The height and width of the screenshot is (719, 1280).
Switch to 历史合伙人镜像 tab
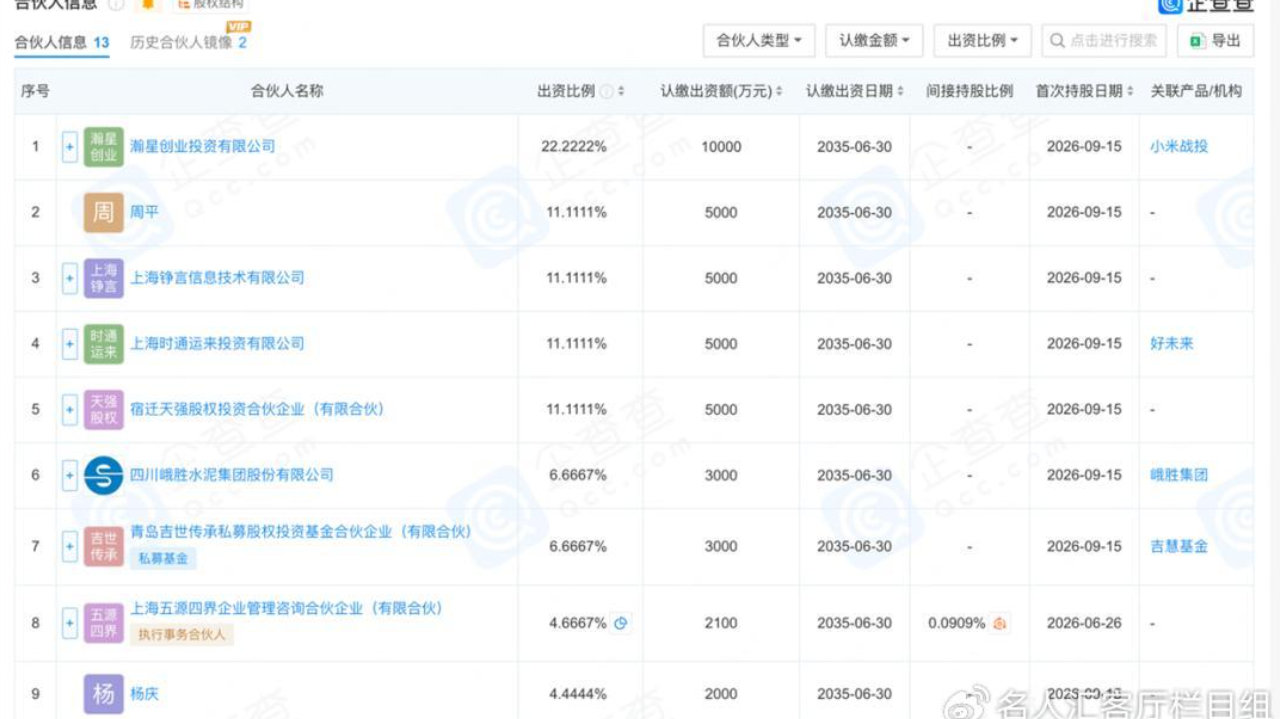pyautogui.click(x=188, y=42)
